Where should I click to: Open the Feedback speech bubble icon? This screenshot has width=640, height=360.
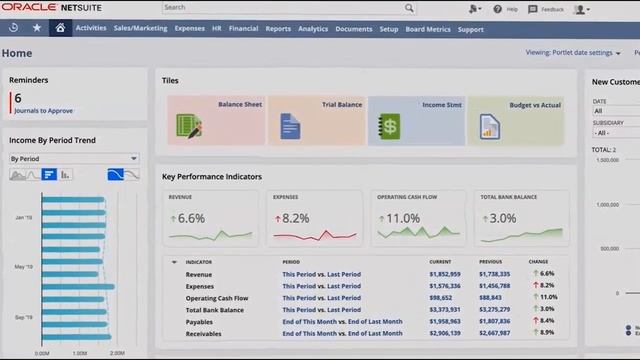pyautogui.click(x=532, y=9)
